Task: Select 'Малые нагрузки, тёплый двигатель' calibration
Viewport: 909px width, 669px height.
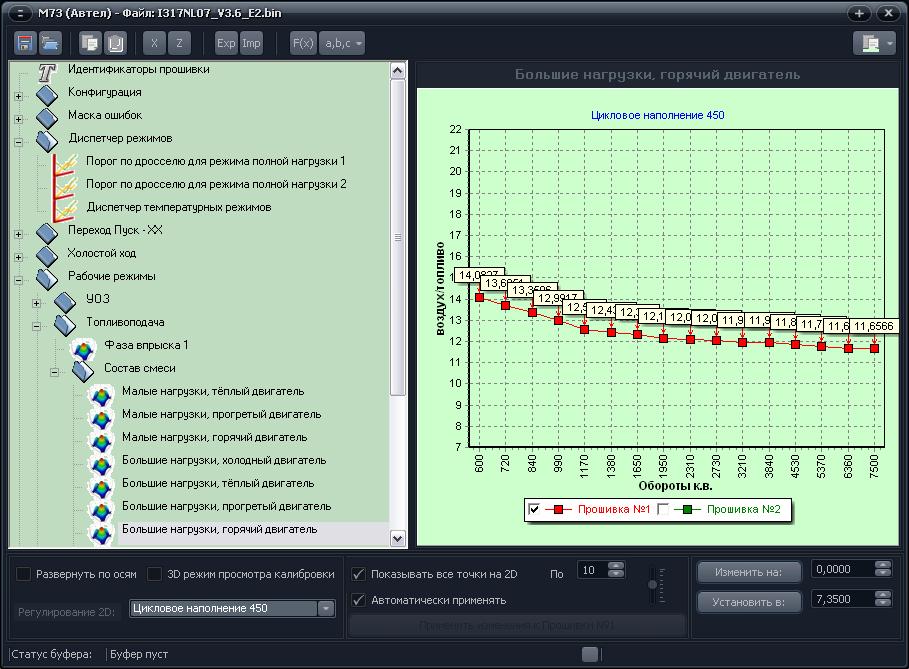Action: 212,391
